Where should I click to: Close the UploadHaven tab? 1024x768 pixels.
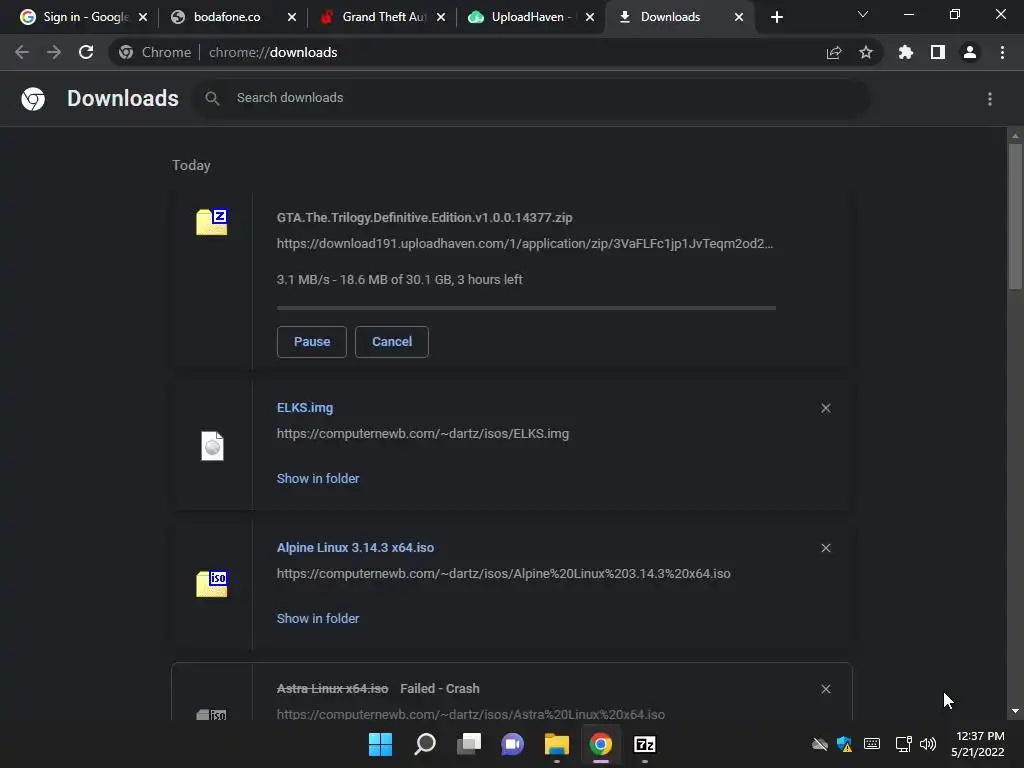point(590,18)
